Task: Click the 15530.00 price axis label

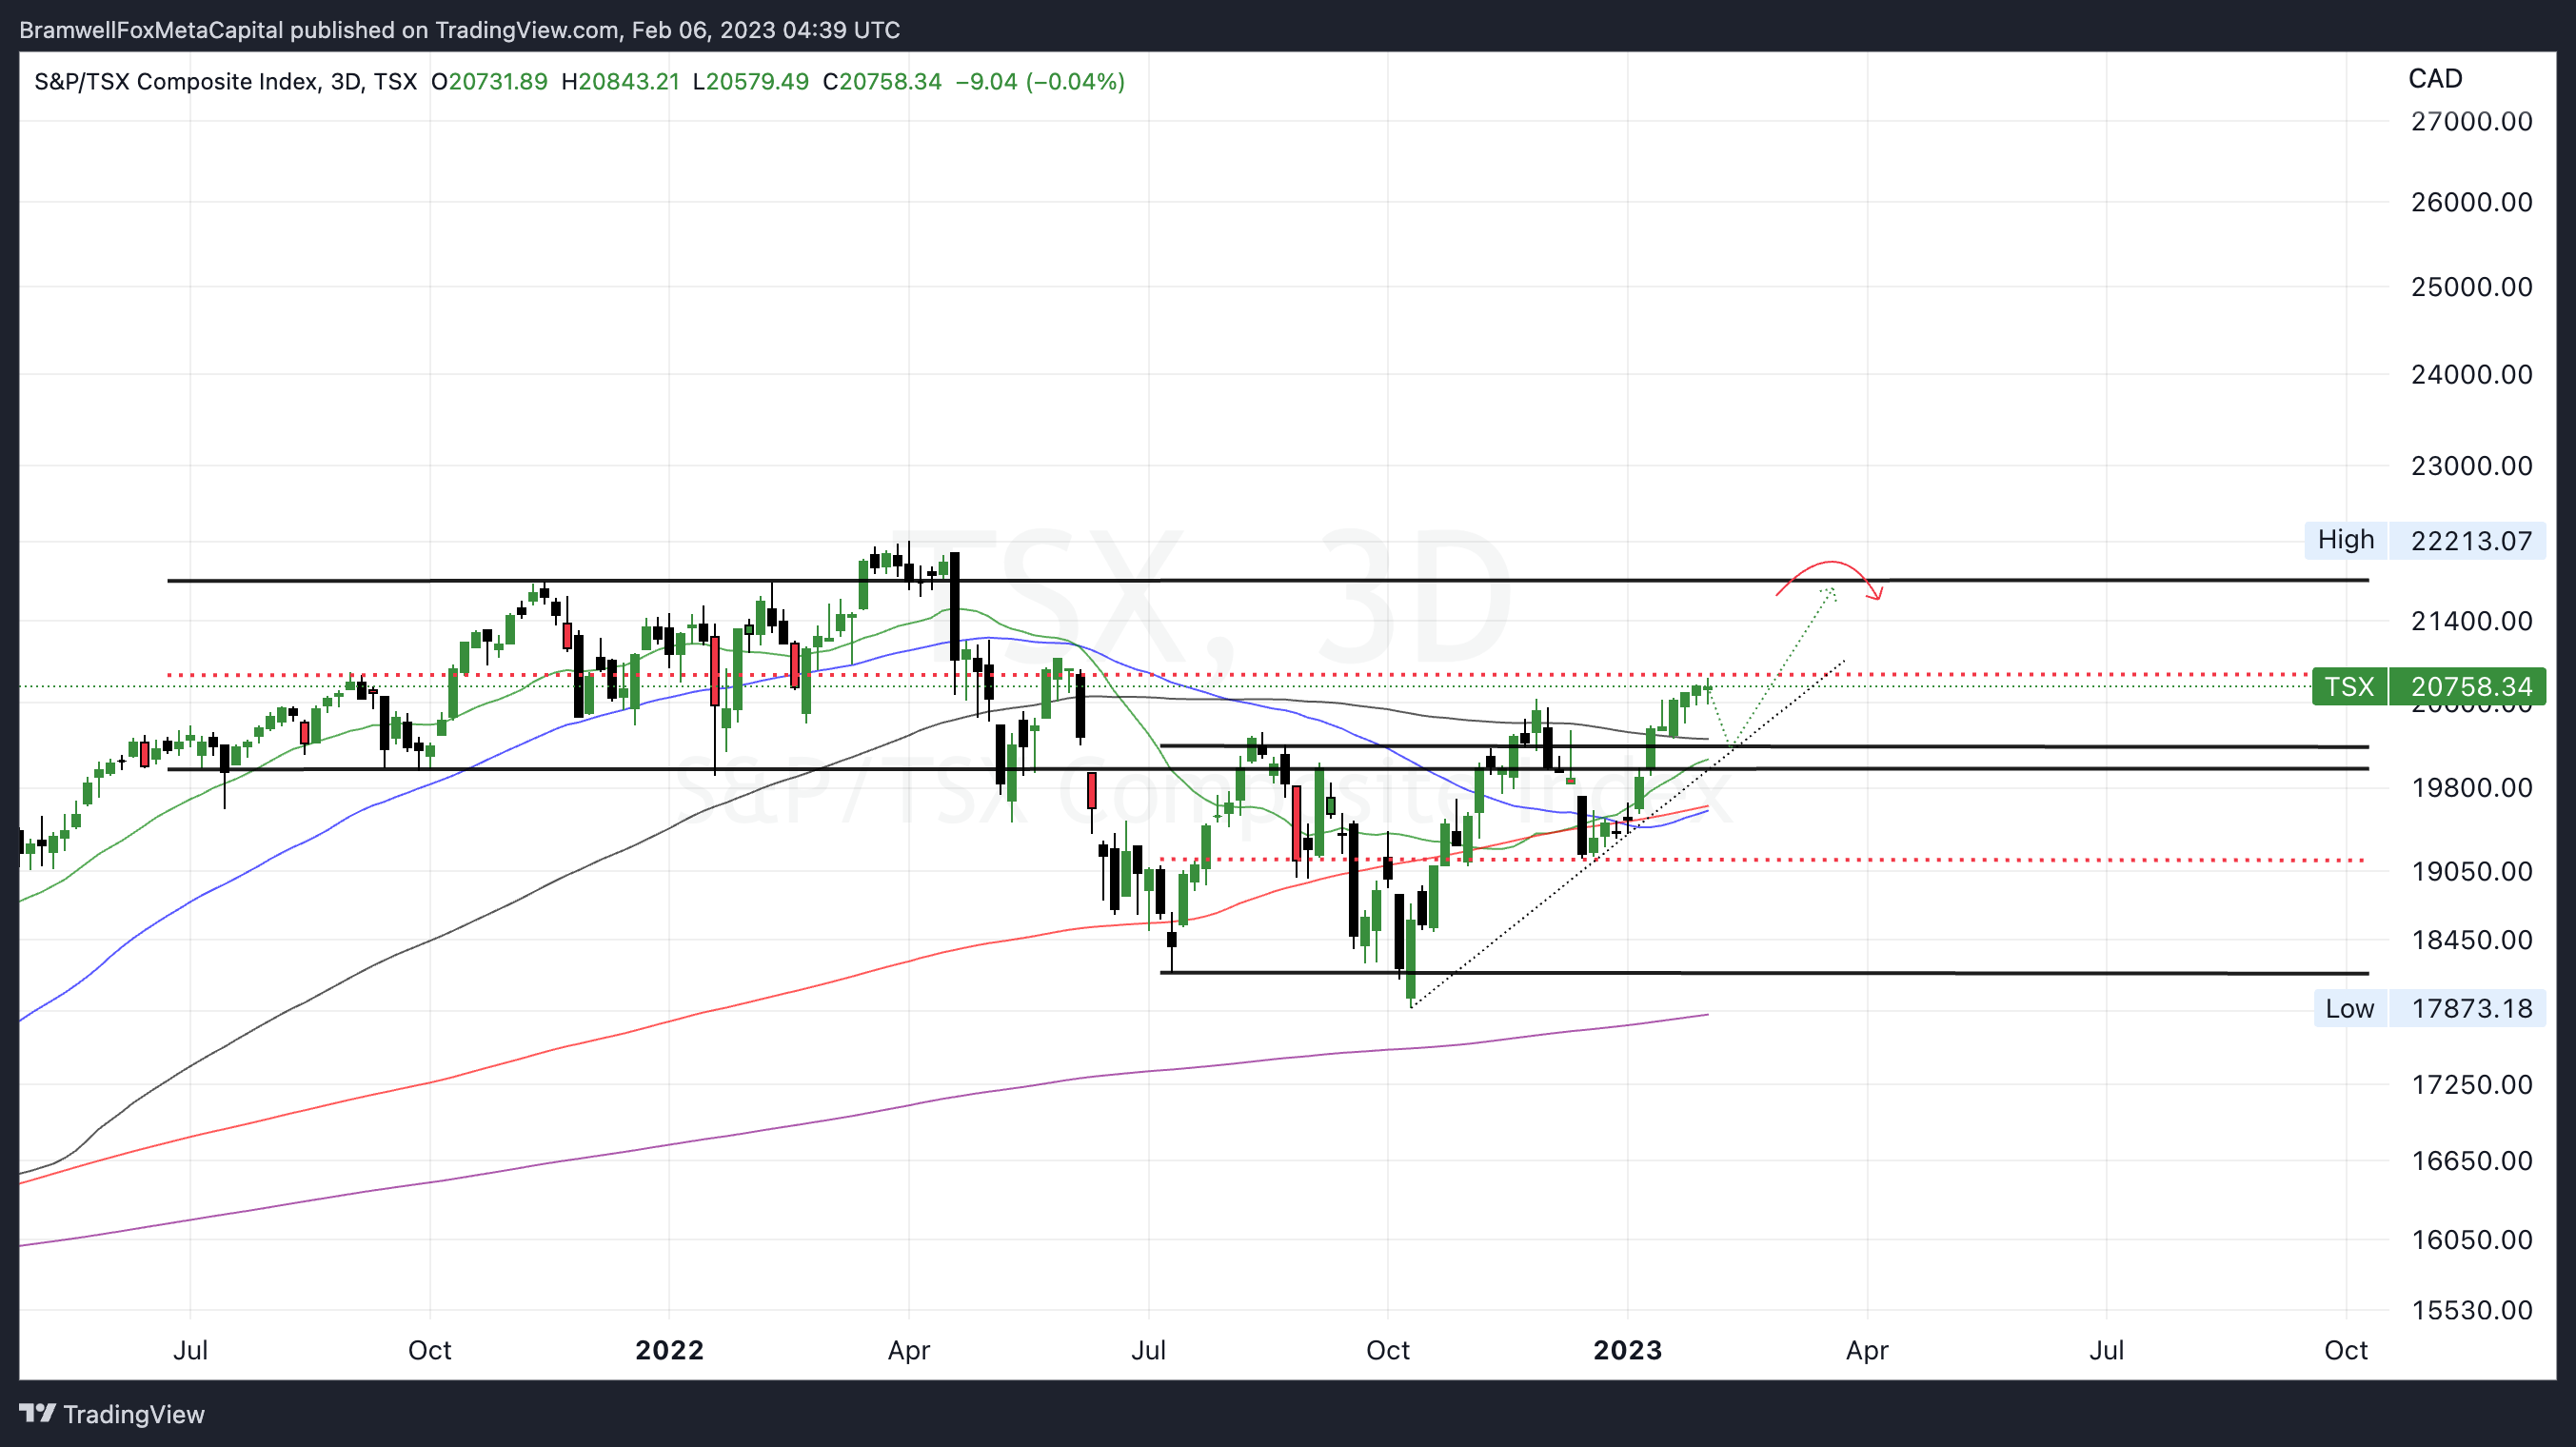Action: click(x=2471, y=1310)
